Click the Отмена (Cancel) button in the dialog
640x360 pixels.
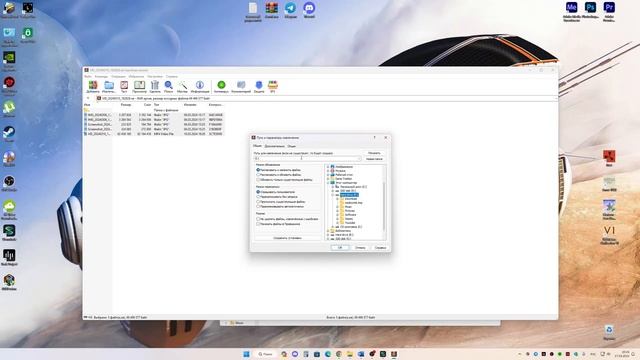point(360,248)
